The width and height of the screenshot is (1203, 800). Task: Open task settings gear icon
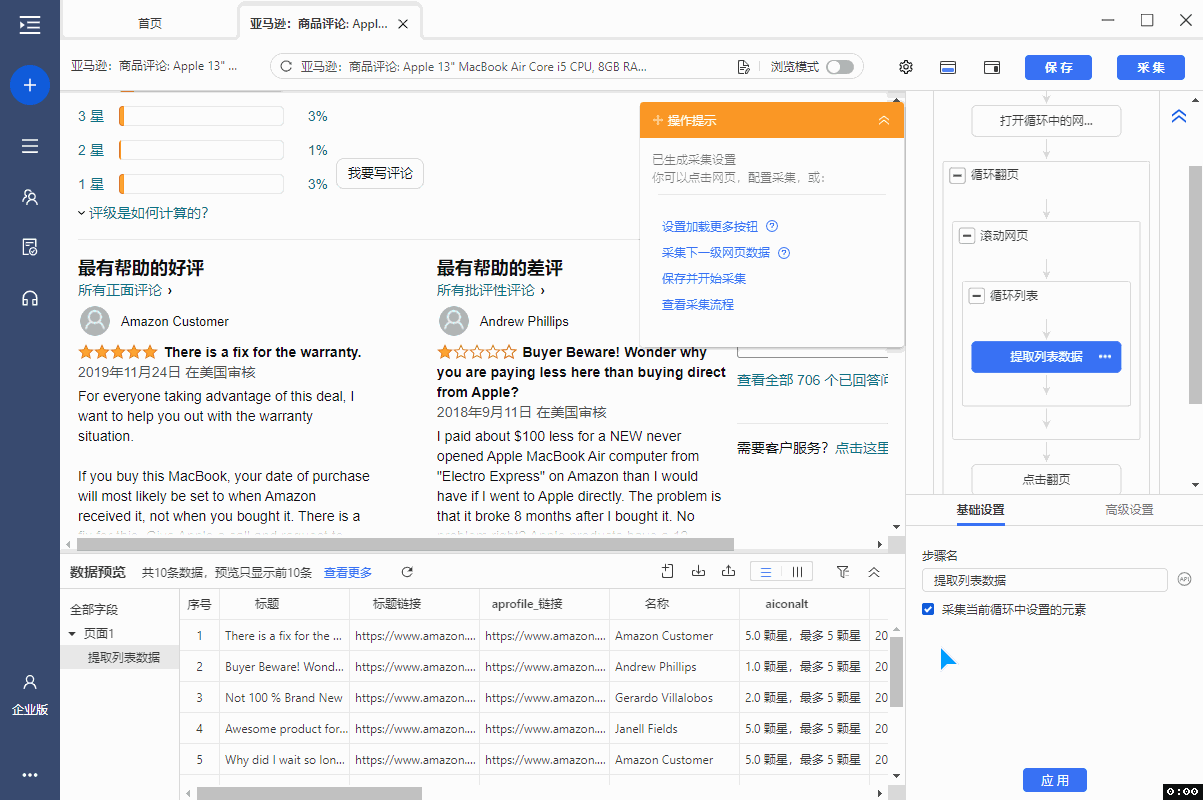click(x=906, y=67)
